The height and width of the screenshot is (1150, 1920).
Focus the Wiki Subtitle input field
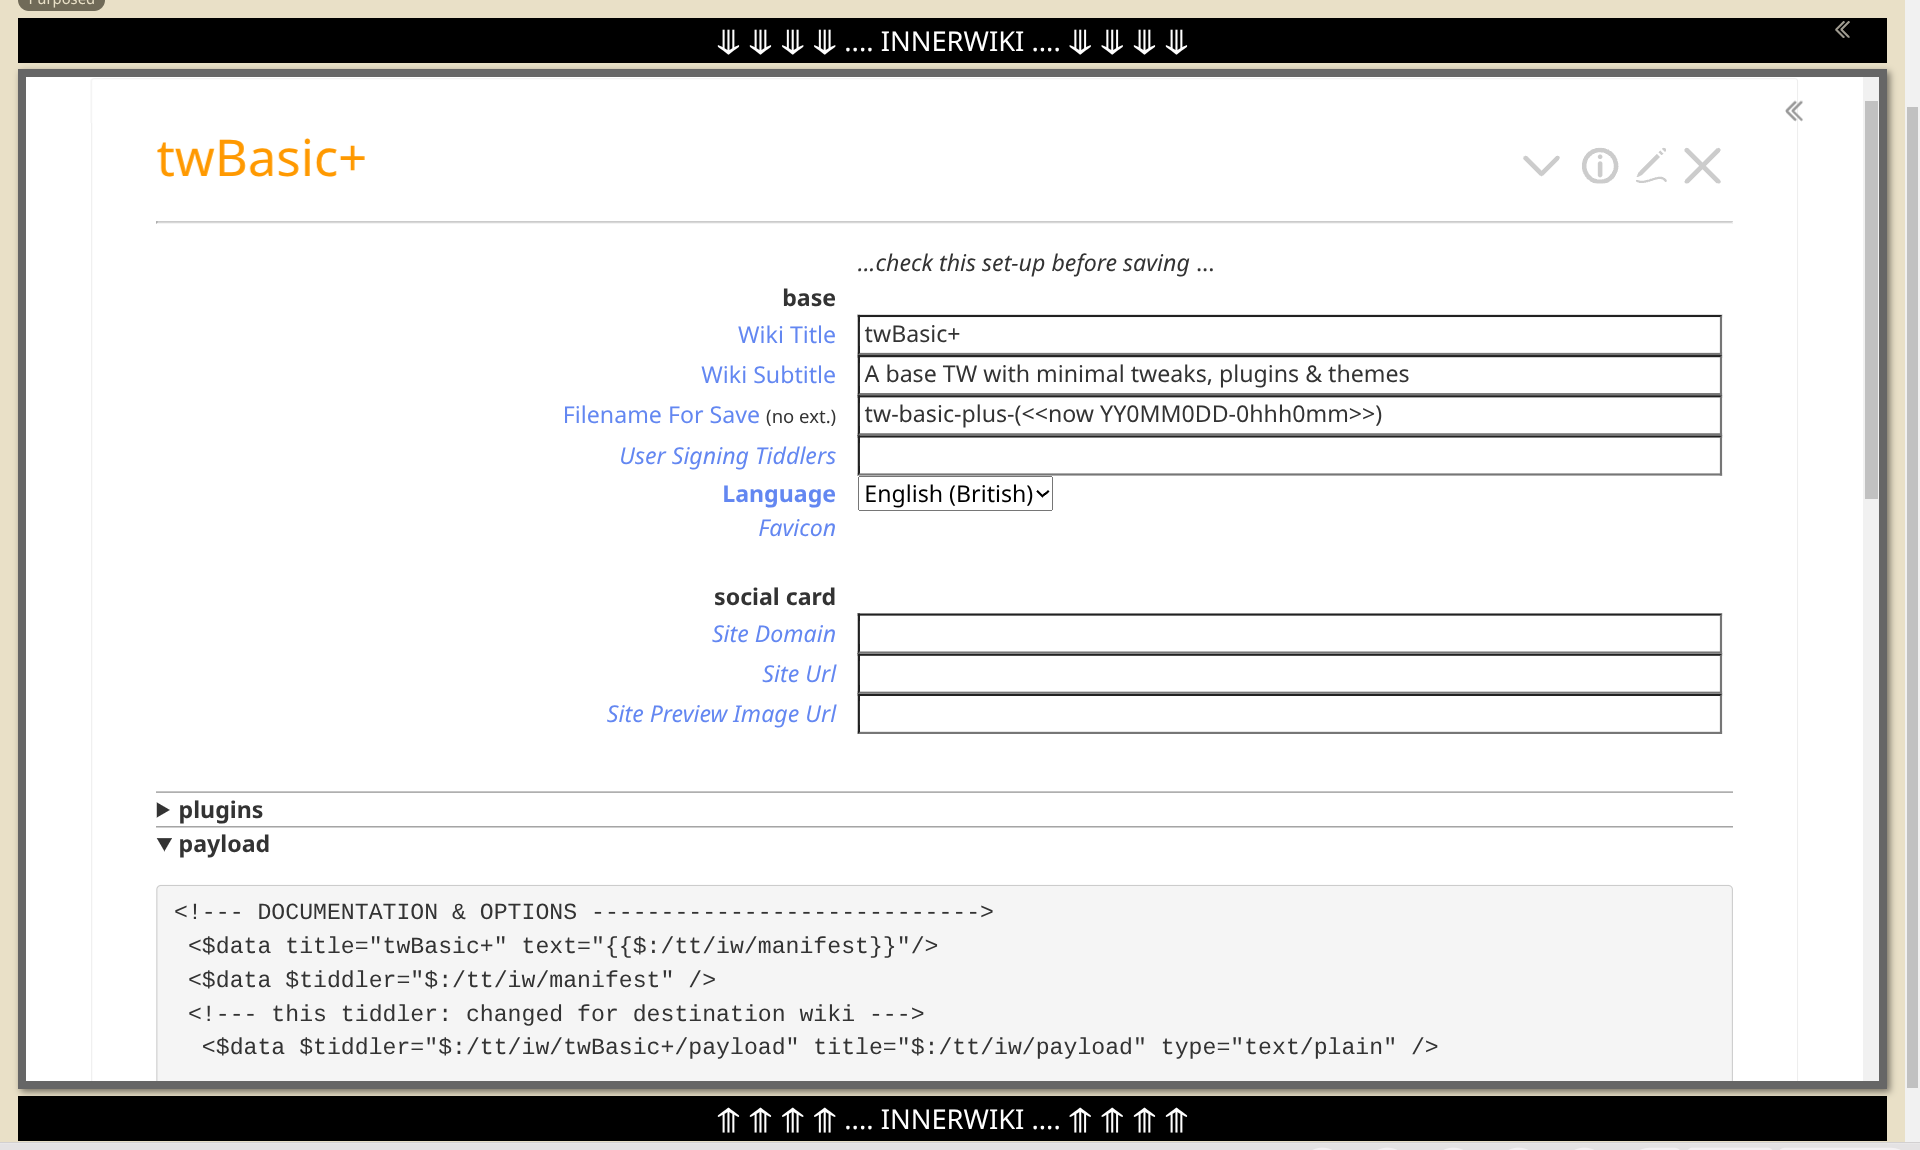(x=1289, y=375)
